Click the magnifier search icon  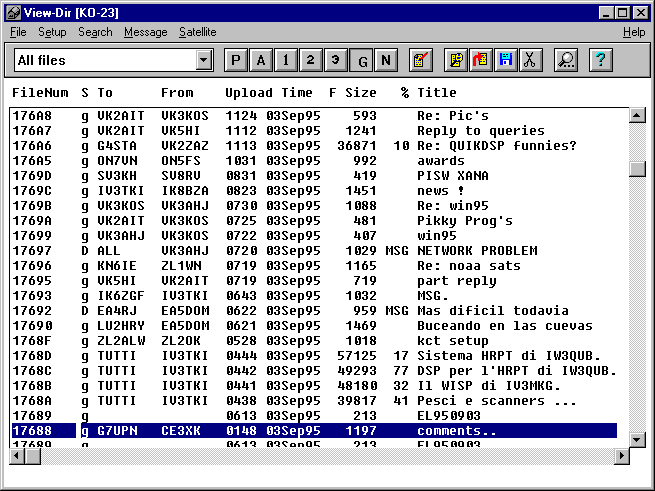(567, 60)
